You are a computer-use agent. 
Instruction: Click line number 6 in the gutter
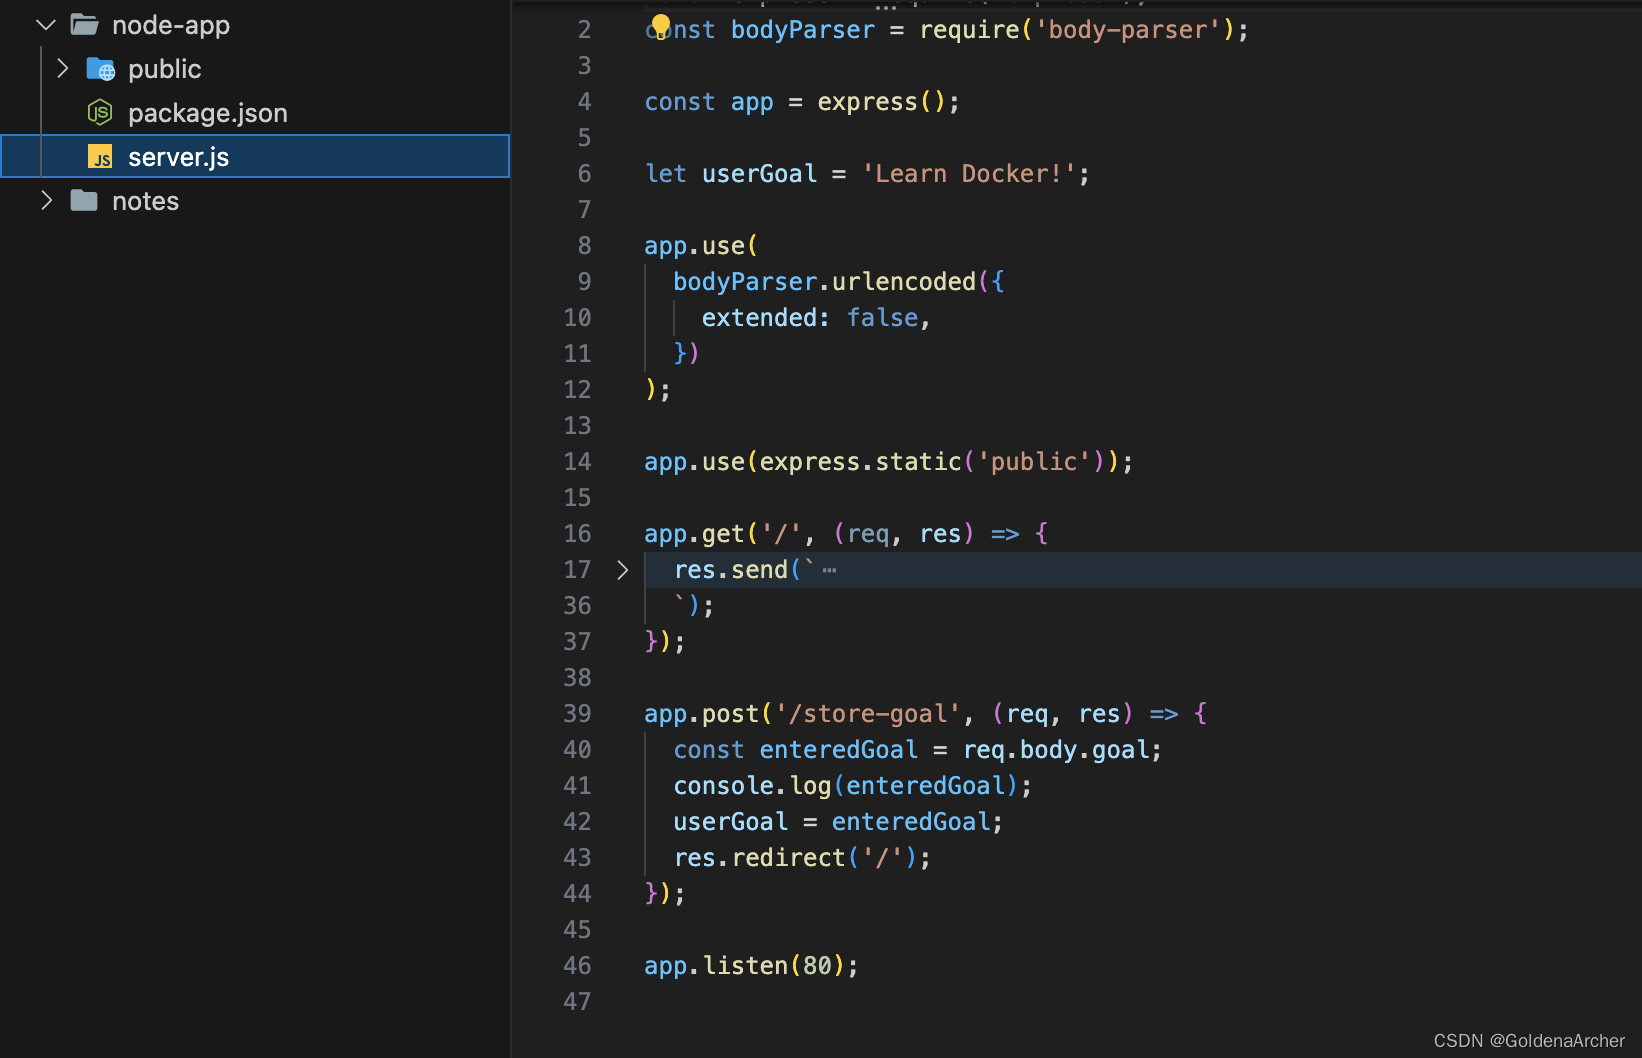[584, 174]
